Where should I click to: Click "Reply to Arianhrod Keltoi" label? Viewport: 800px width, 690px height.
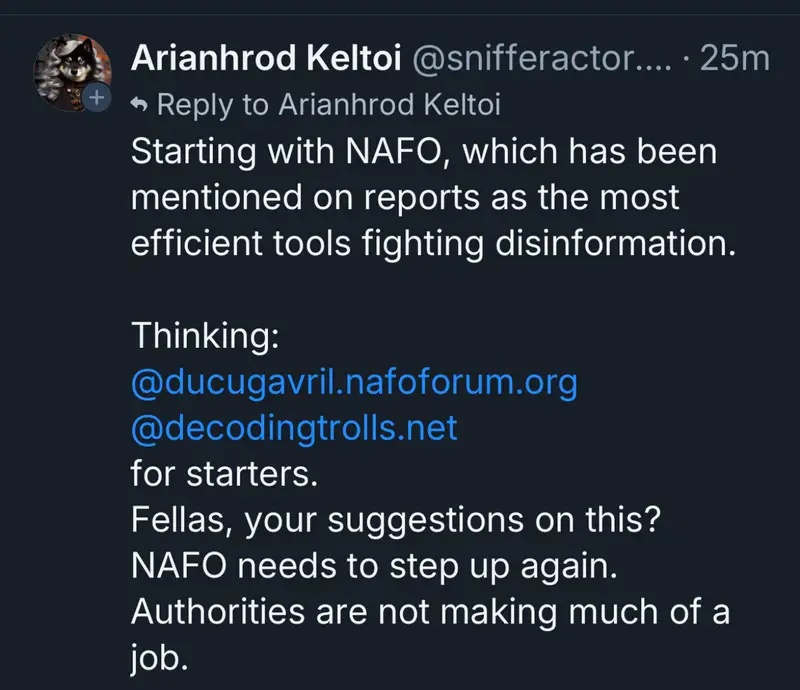pos(328,103)
